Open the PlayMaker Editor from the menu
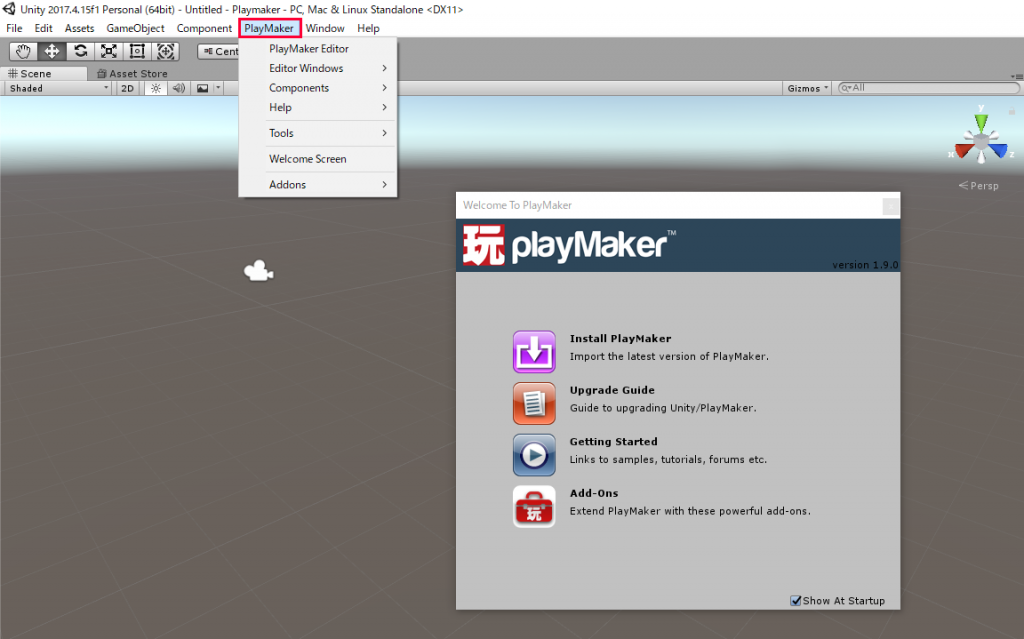The image size is (1024, 639). coord(311,48)
